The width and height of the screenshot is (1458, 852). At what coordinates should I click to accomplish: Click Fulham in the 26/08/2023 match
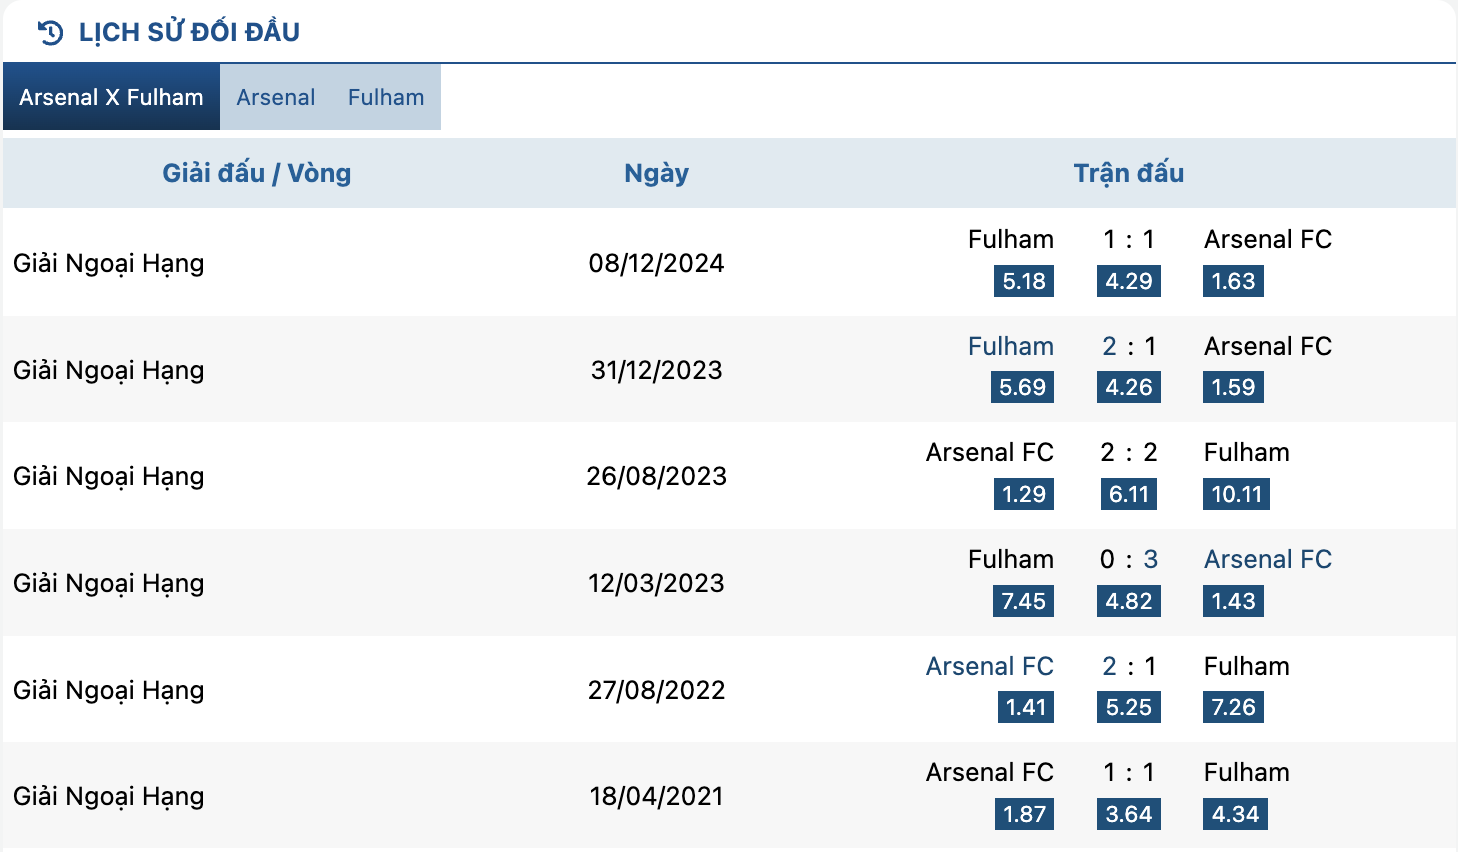coord(1247,452)
